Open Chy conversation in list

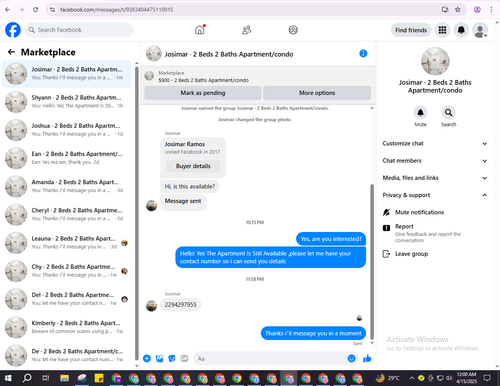click(66, 271)
